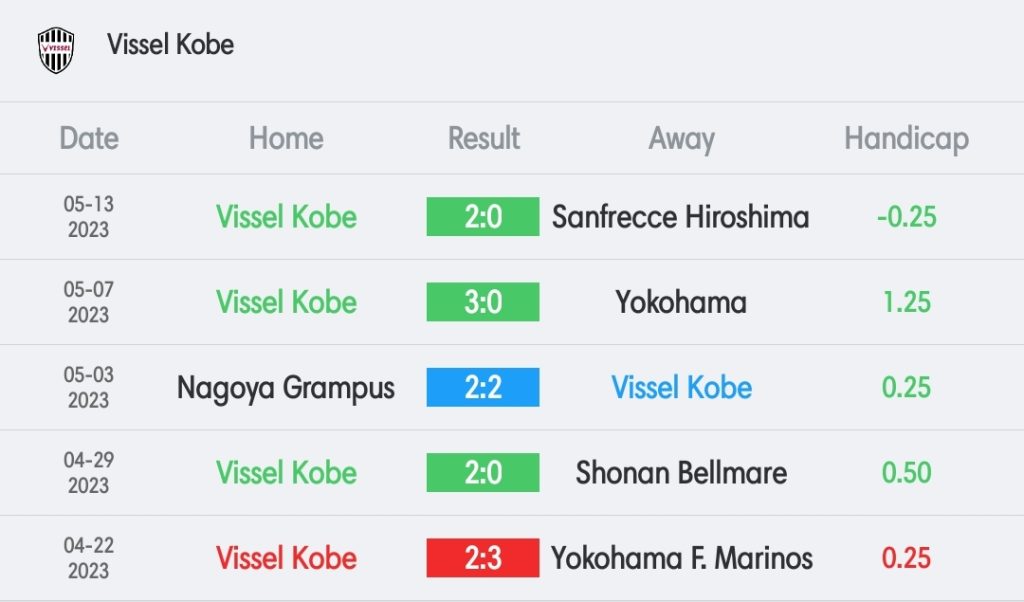Click the 1.25 handicap value
Screen dimensions: 1024x602
click(x=906, y=302)
